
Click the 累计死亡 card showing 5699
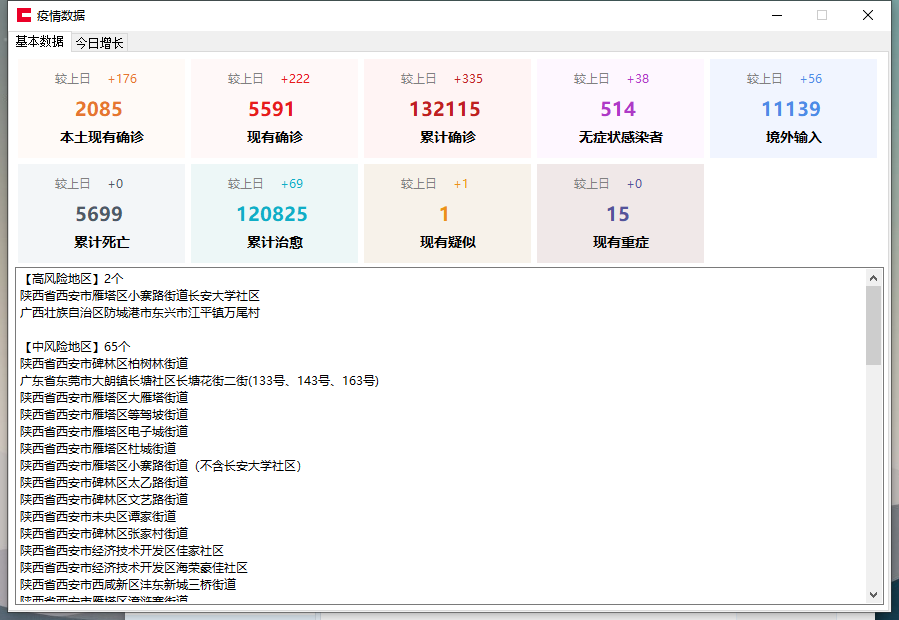click(x=101, y=213)
